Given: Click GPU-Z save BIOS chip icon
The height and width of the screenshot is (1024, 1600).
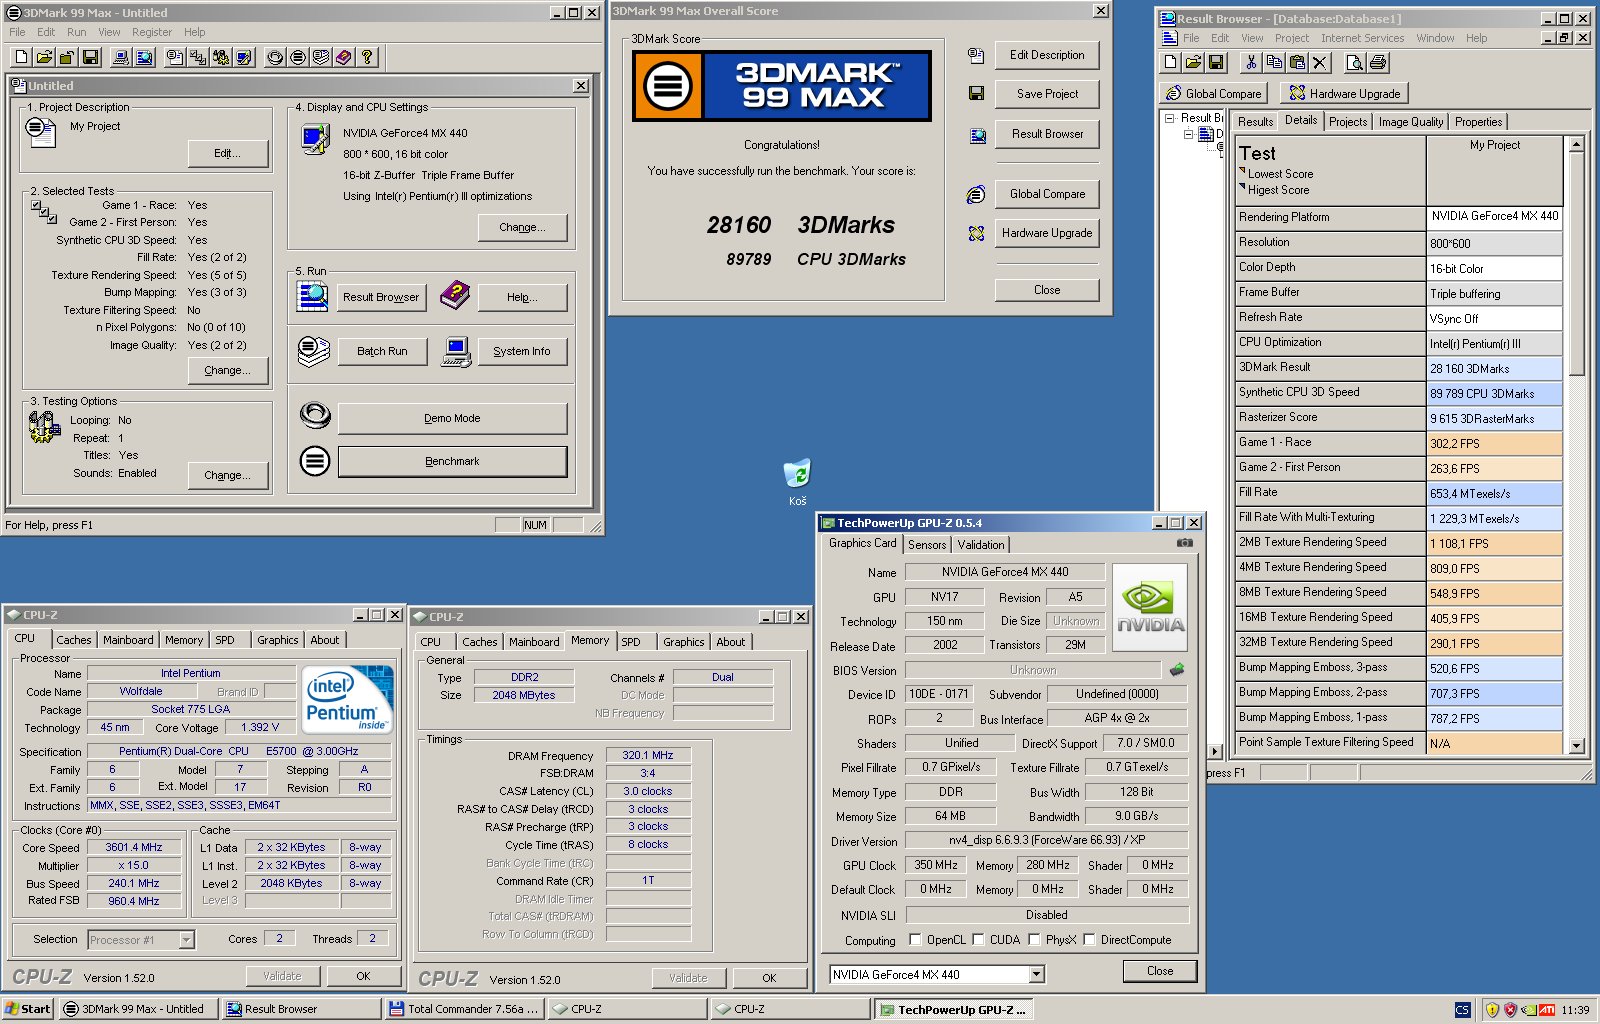Looking at the screenshot, I should tap(1177, 670).
